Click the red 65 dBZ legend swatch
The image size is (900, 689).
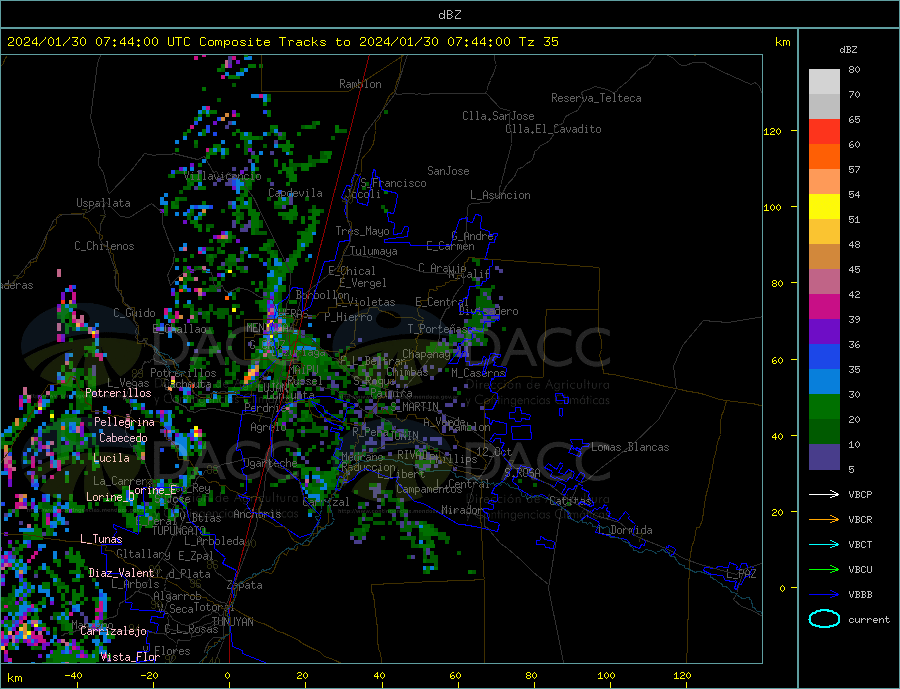pyautogui.click(x=824, y=131)
